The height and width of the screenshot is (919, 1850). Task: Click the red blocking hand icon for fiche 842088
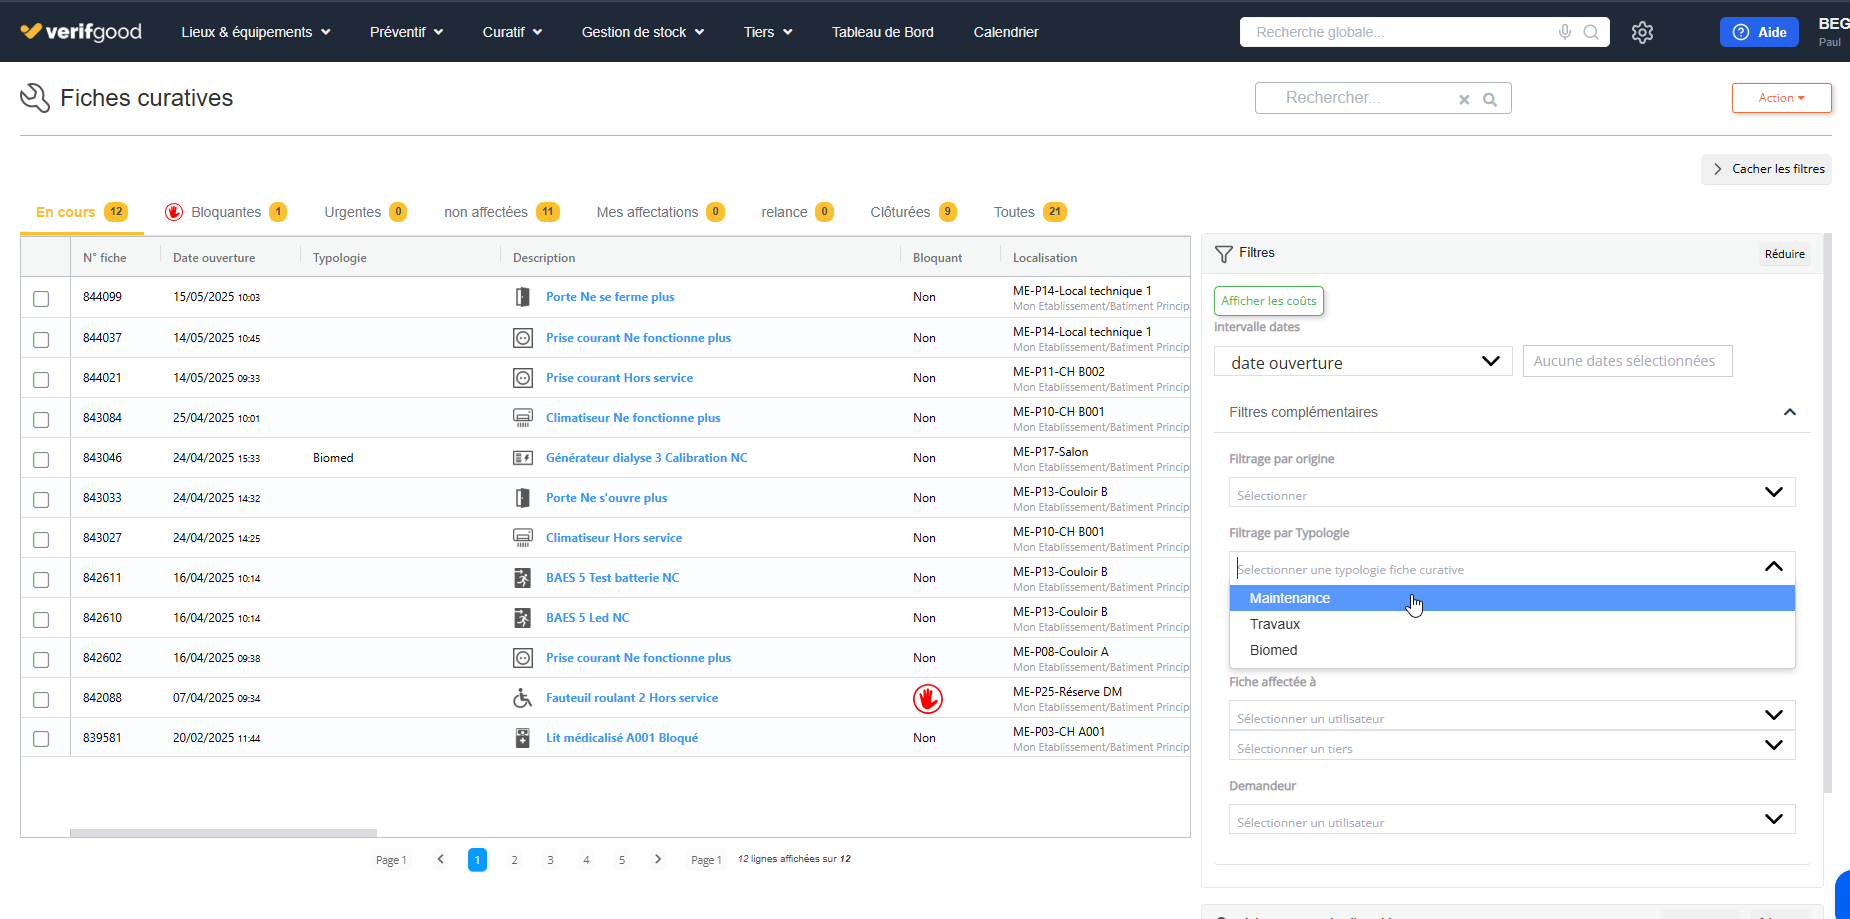click(x=928, y=698)
